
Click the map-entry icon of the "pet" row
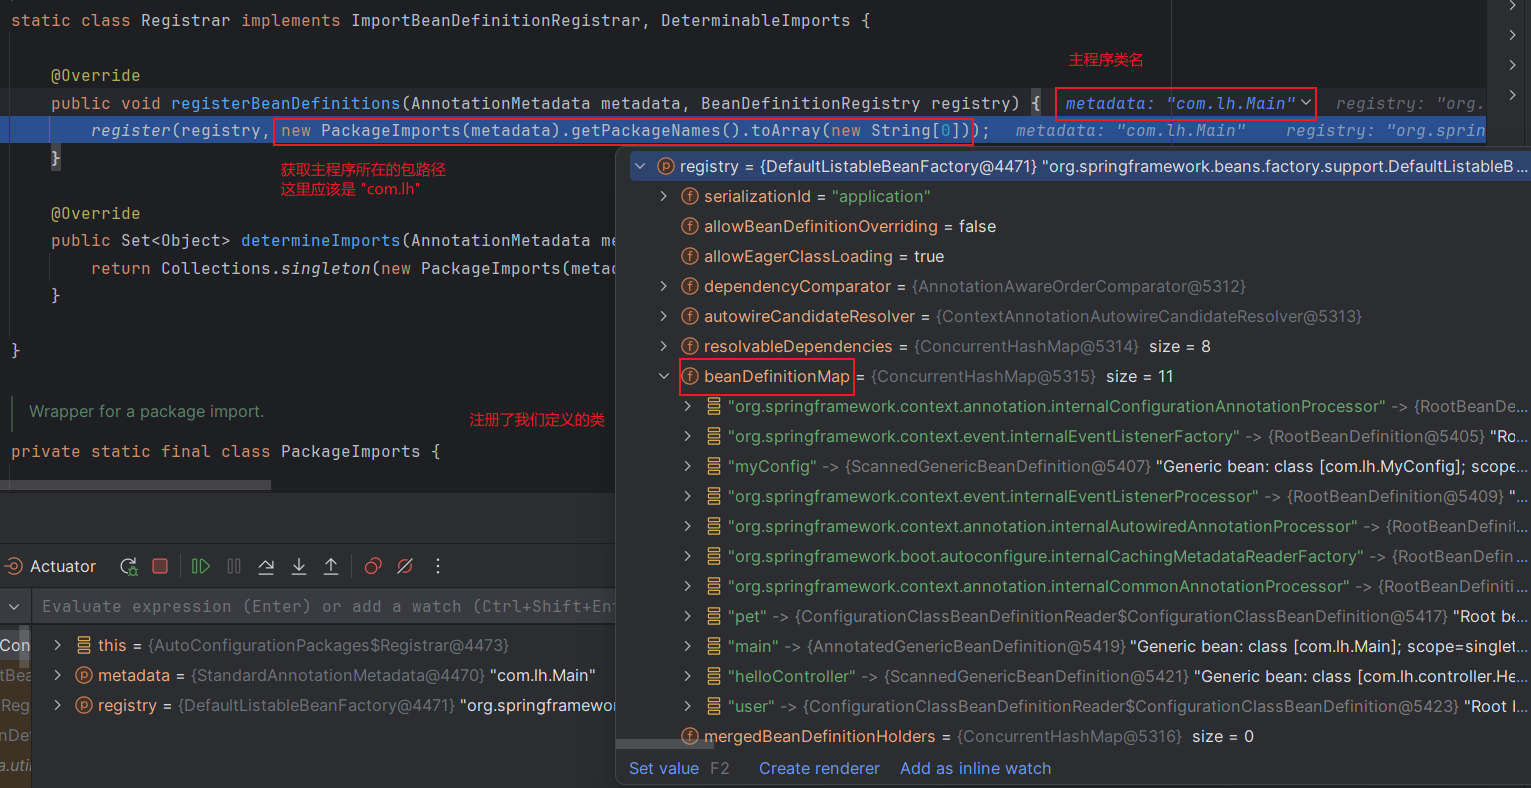[713, 616]
